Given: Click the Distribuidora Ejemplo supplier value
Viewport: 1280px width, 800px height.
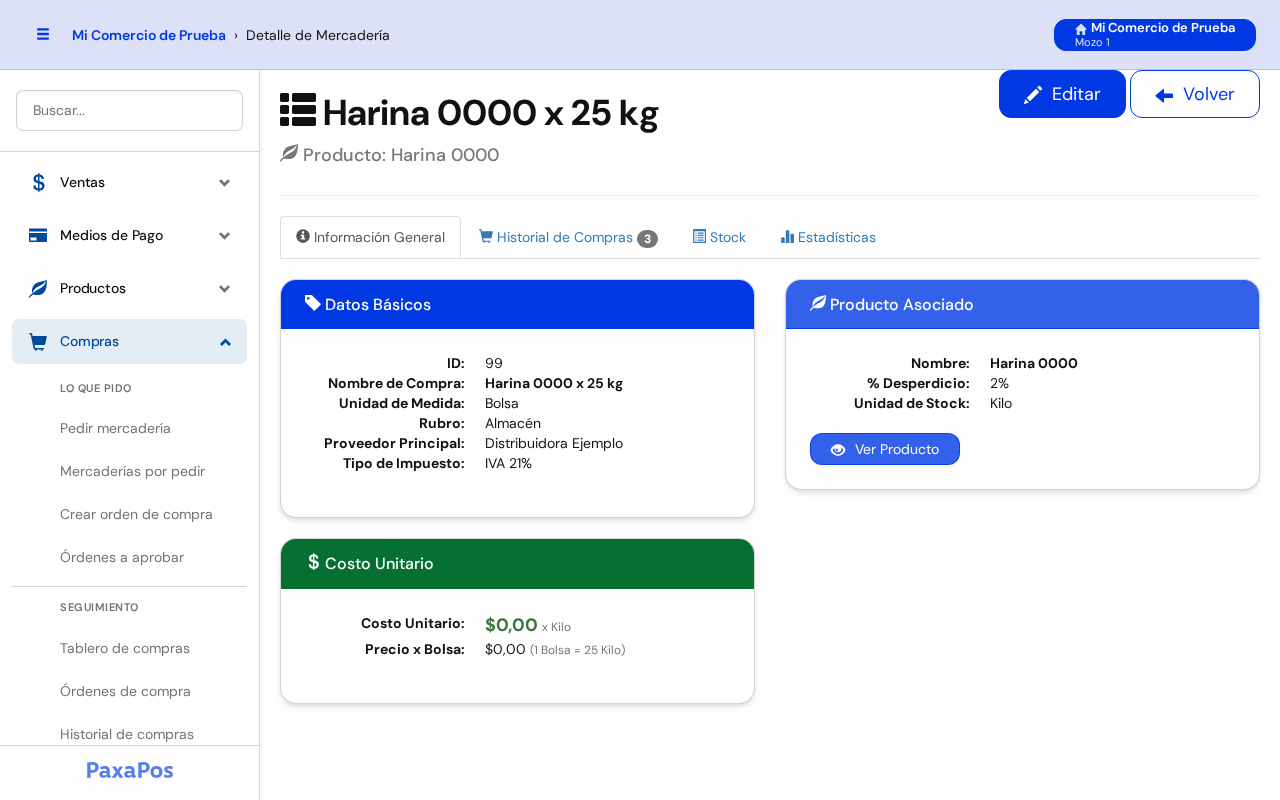Looking at the screenshot, I should (x=554, y=443).
